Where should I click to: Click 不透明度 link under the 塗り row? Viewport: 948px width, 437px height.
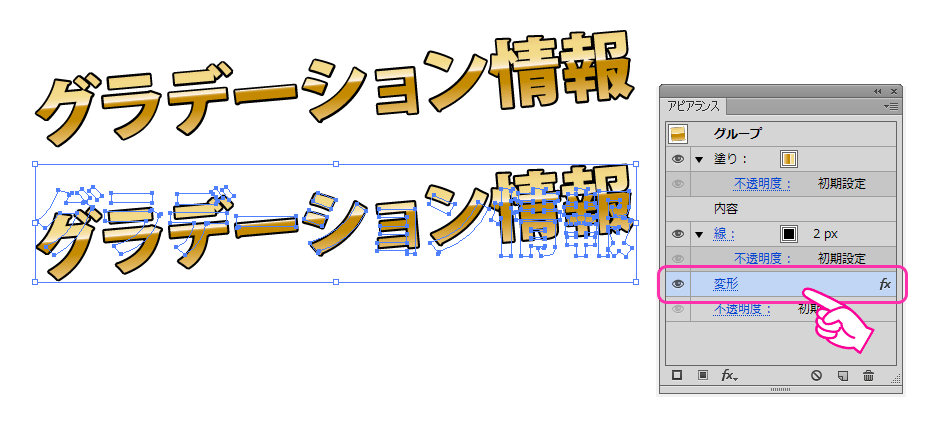pyautogui.click(x=762, y=184)
